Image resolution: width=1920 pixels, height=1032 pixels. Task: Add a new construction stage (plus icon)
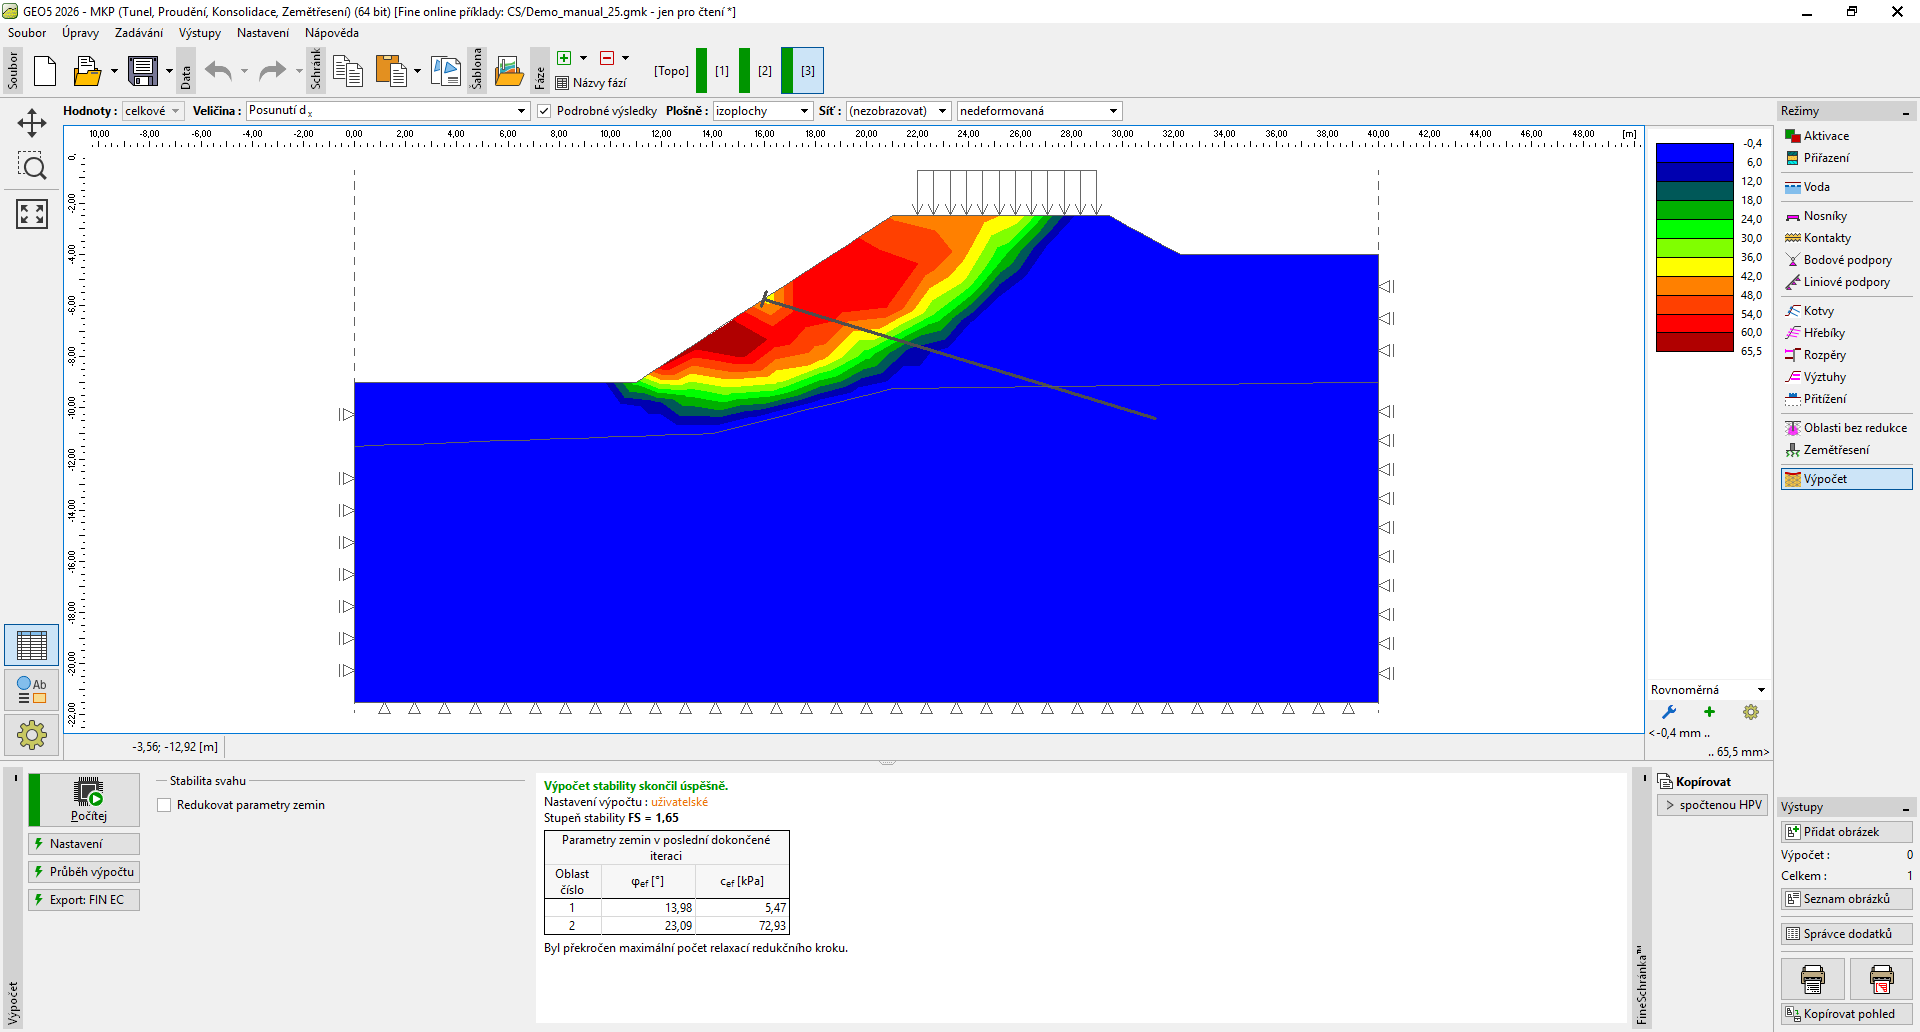tap(564, 58)
